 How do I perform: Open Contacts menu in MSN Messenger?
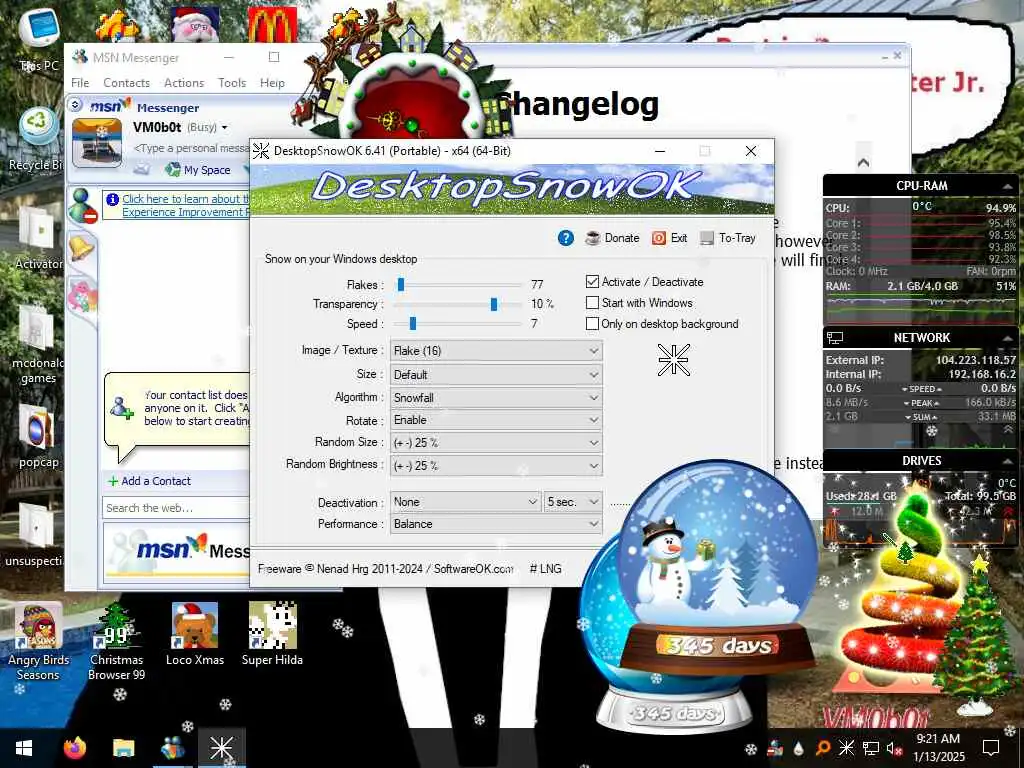(126, 83)
